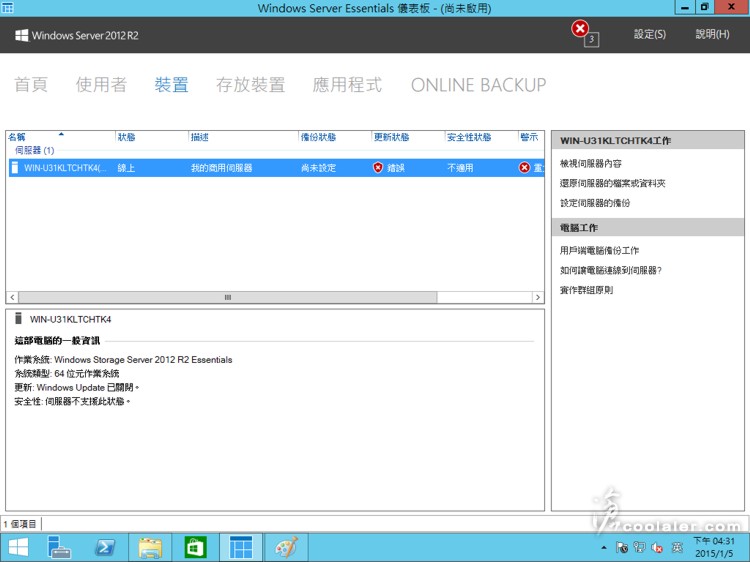The image size is (750, 562).
Task: Open the 首頁 tab
Action: (31, 85)
